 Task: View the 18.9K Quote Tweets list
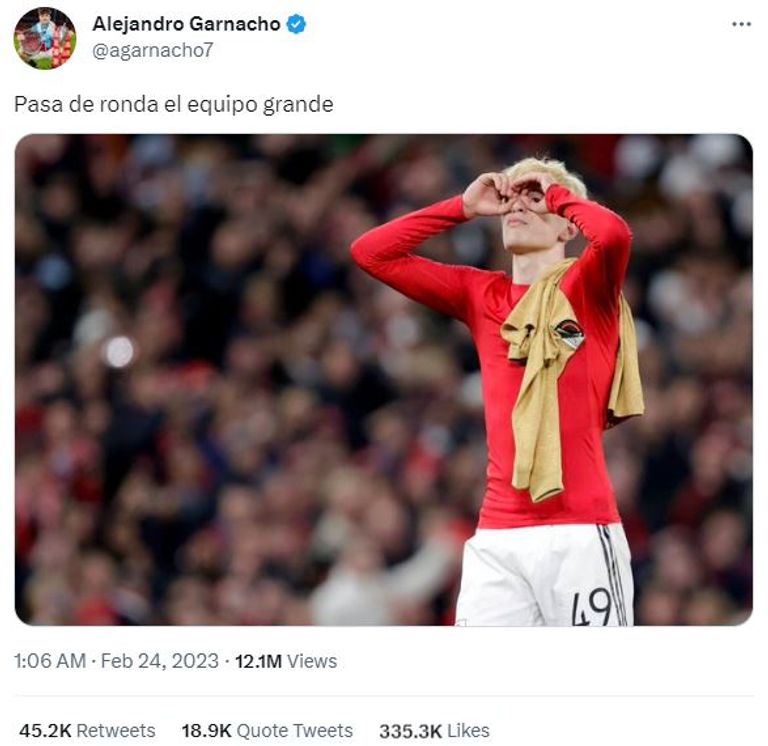(x=267, y=730)
